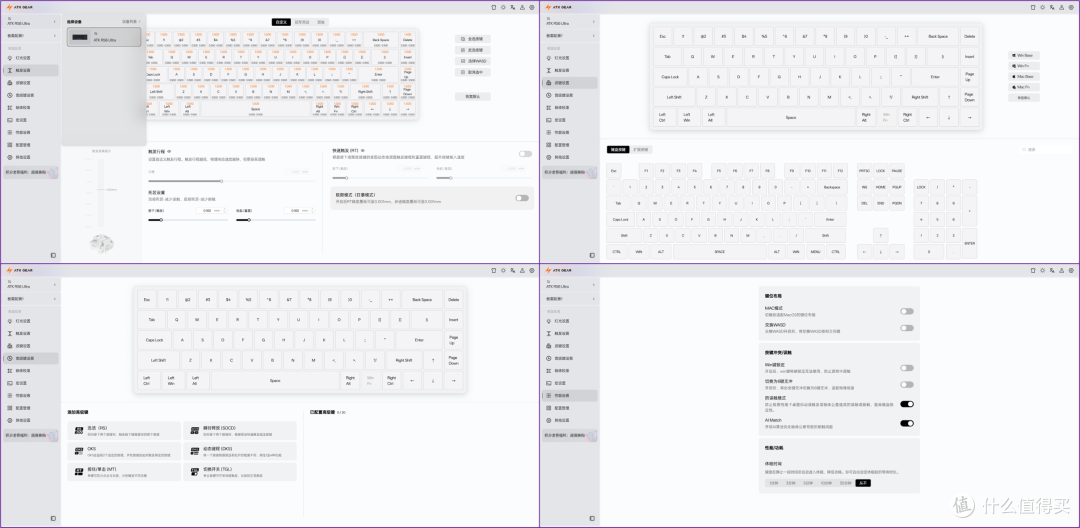
Task: Open settings gear in bottom-right window header
Action: [x=1072, y=271]
